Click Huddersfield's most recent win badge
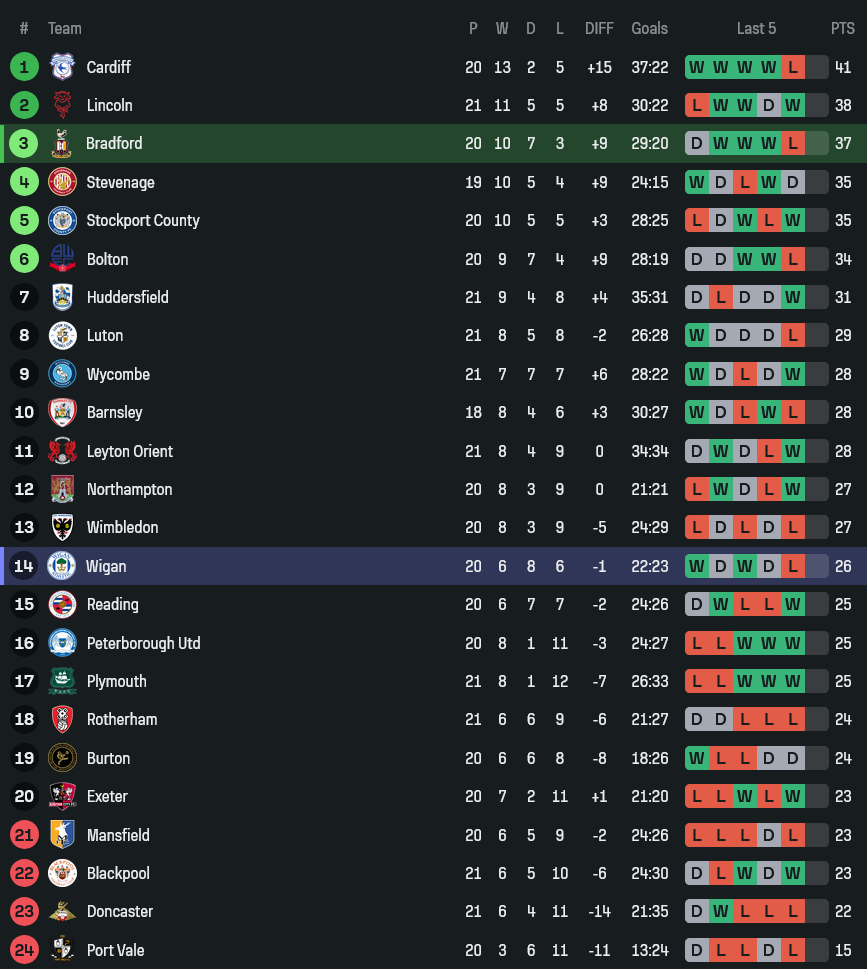 pos(793,297)
